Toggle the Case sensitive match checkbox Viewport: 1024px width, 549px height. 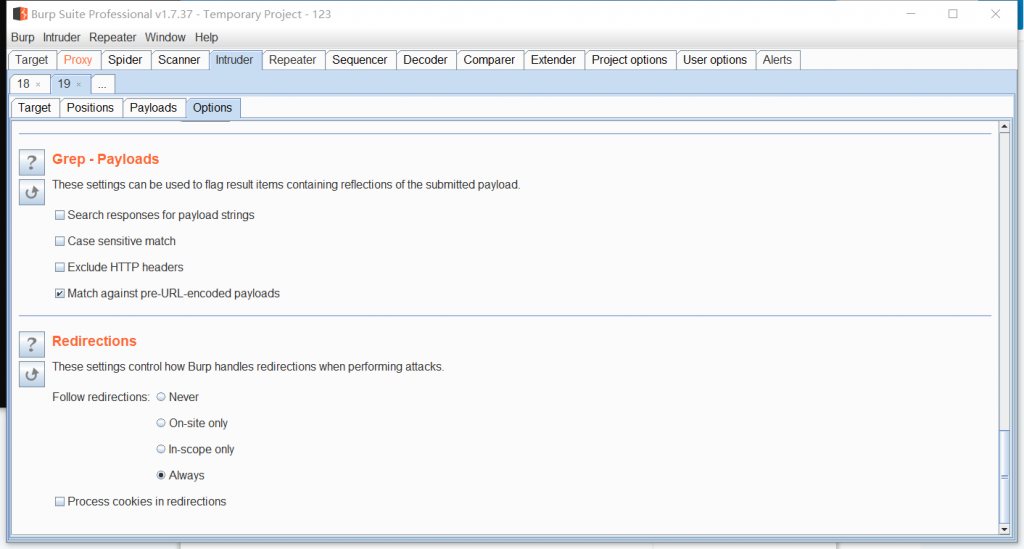tap(60, 241)
